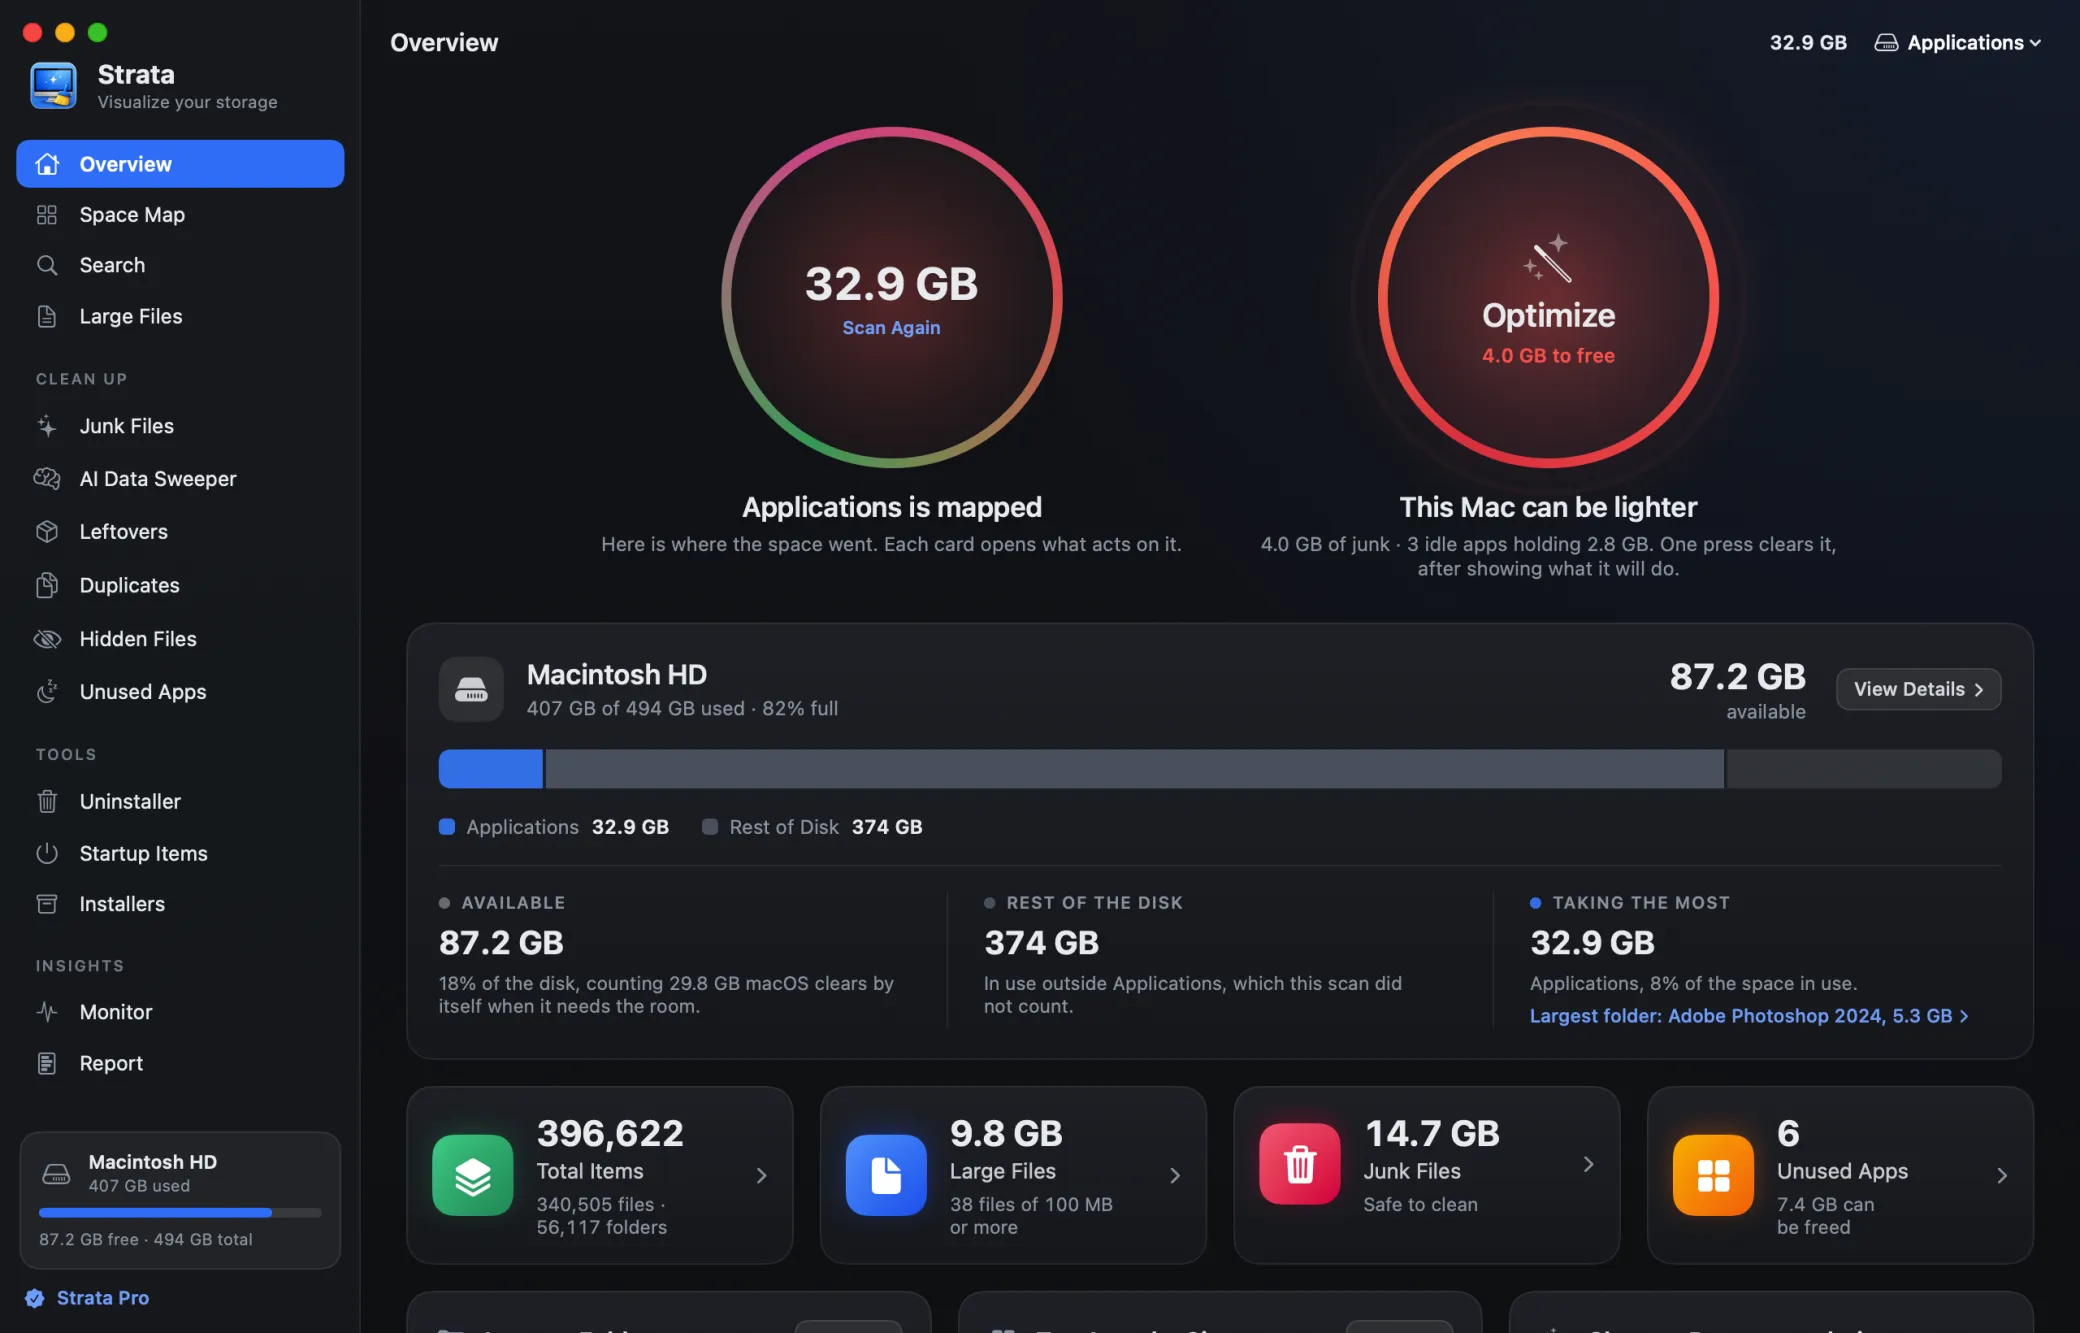The height and width of the screenshot is (1333, 2080).
Task: Click the Startup Items power icon
Action: click(x=47, y=853)
